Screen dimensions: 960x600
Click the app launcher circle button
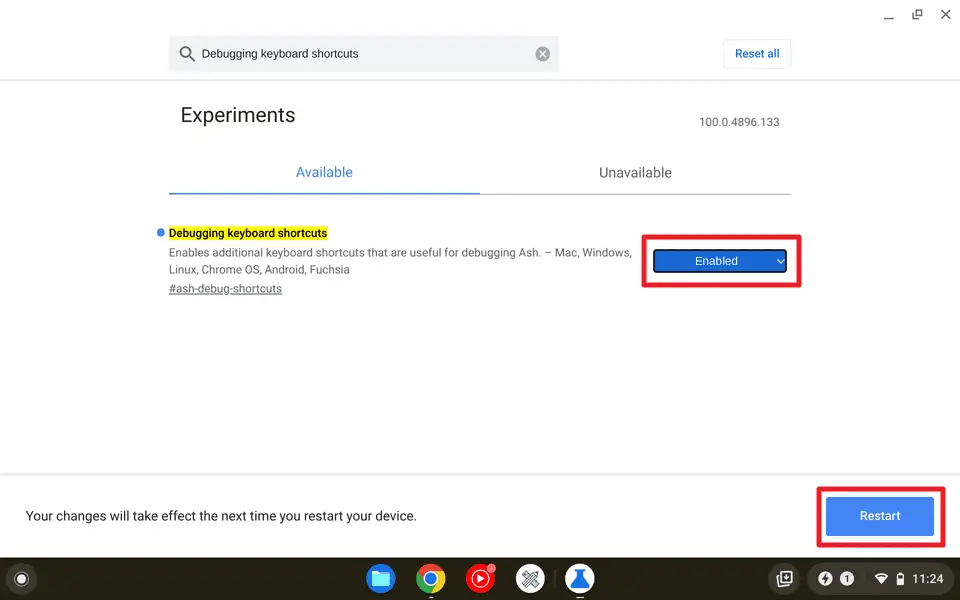[21, 579]
